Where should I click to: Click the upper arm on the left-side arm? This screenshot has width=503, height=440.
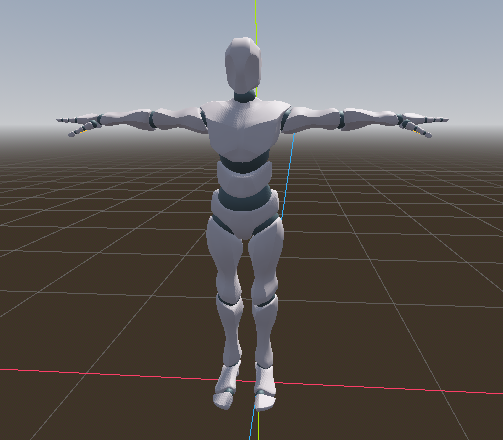coord(178,119)
